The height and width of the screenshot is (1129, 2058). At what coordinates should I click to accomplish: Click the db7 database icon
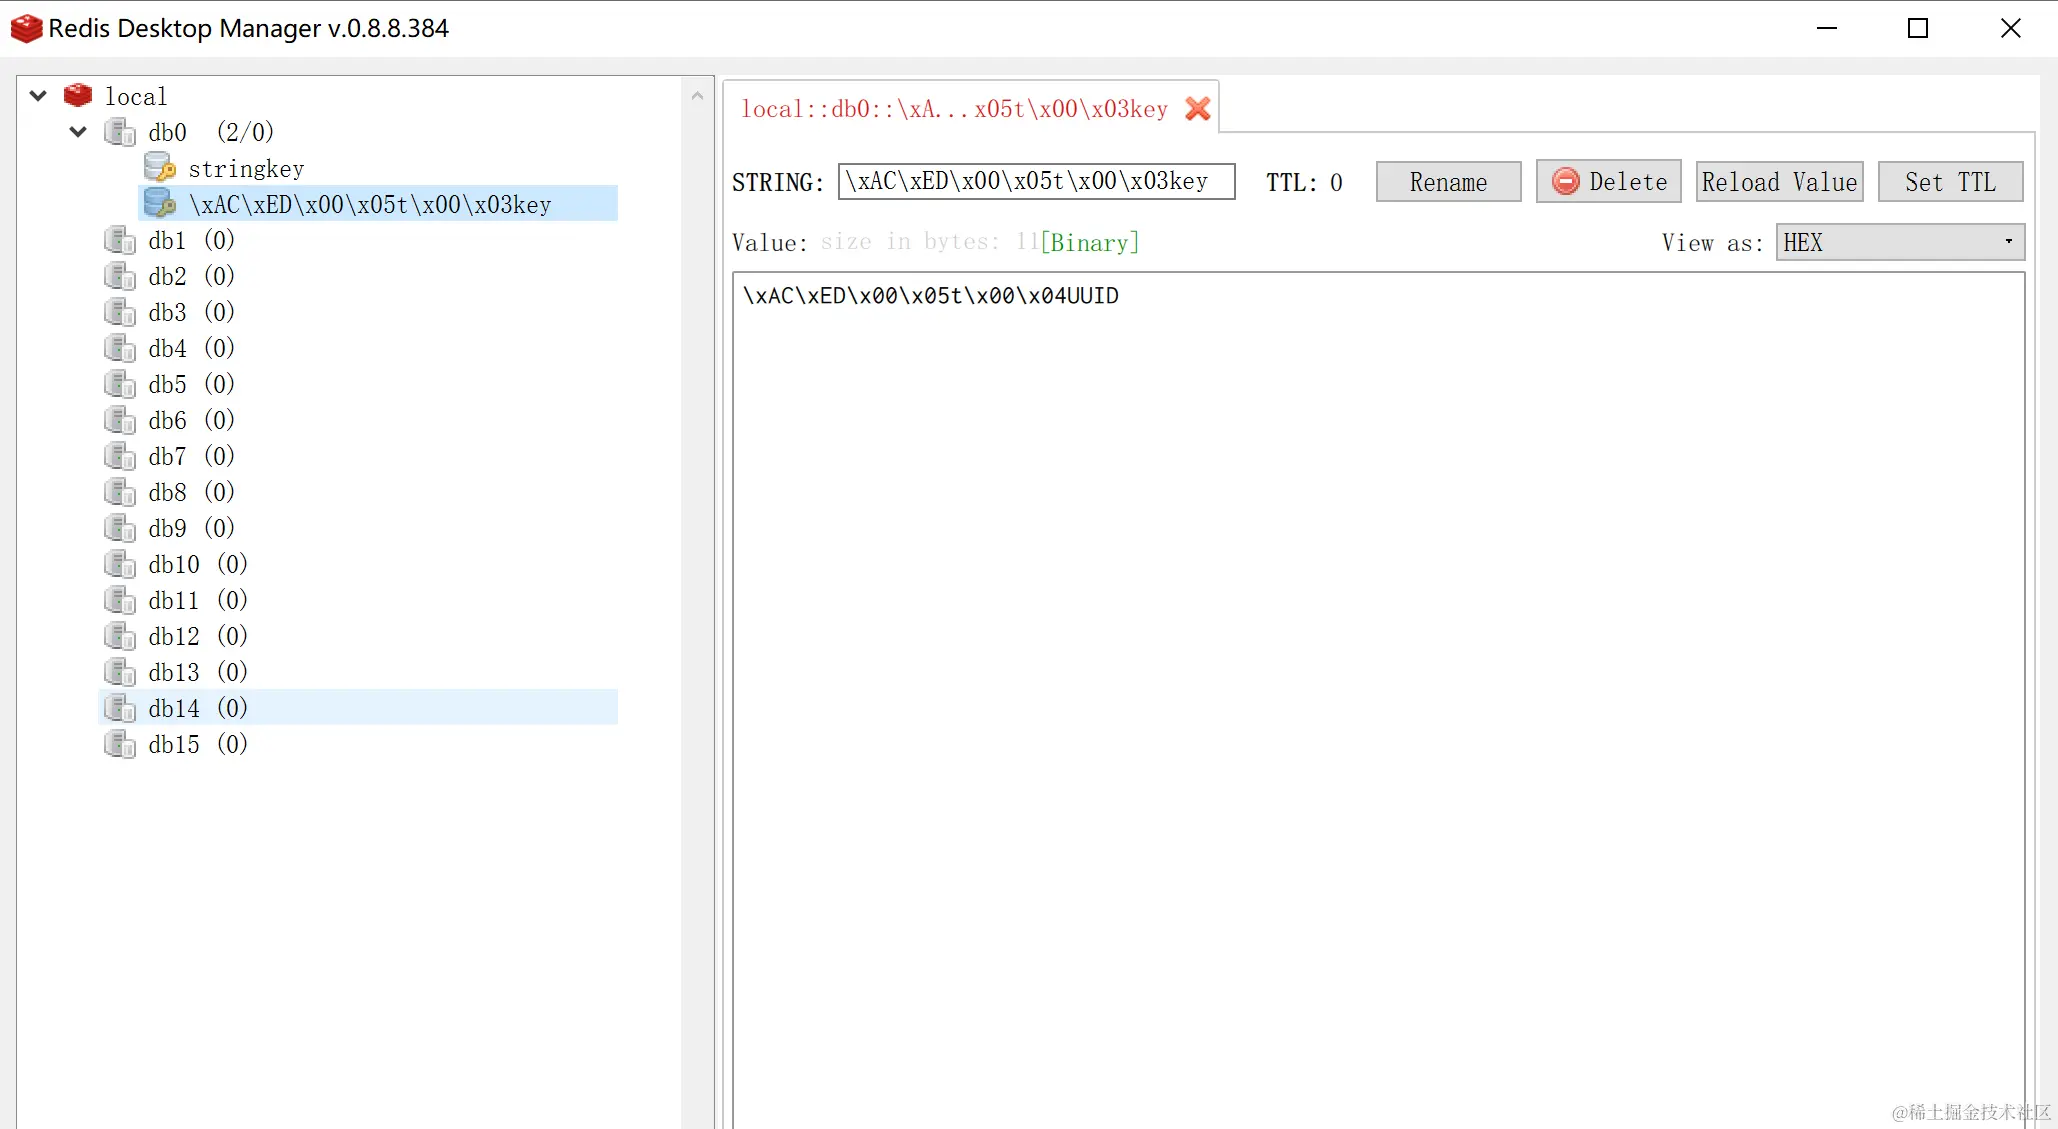(120, 457)
